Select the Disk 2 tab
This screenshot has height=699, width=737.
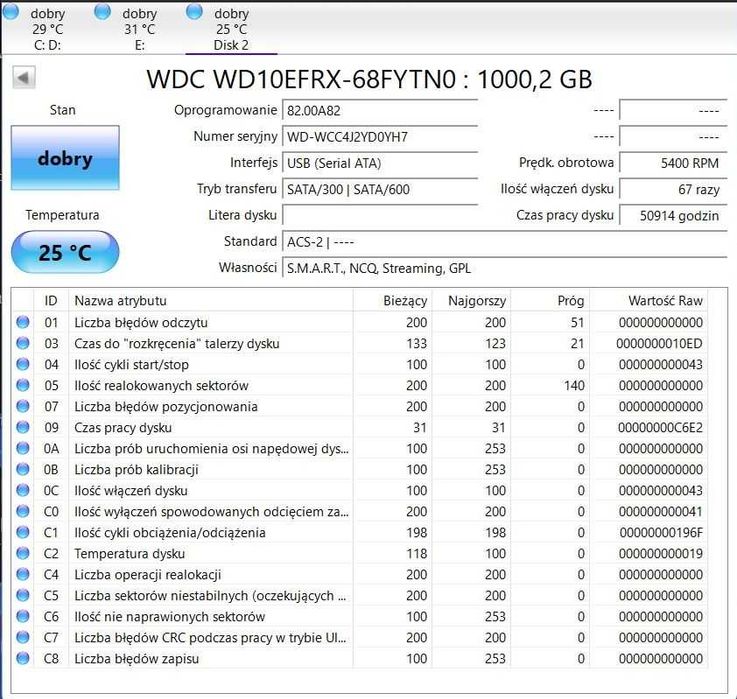pyautogui.click(x=230, y=28)
